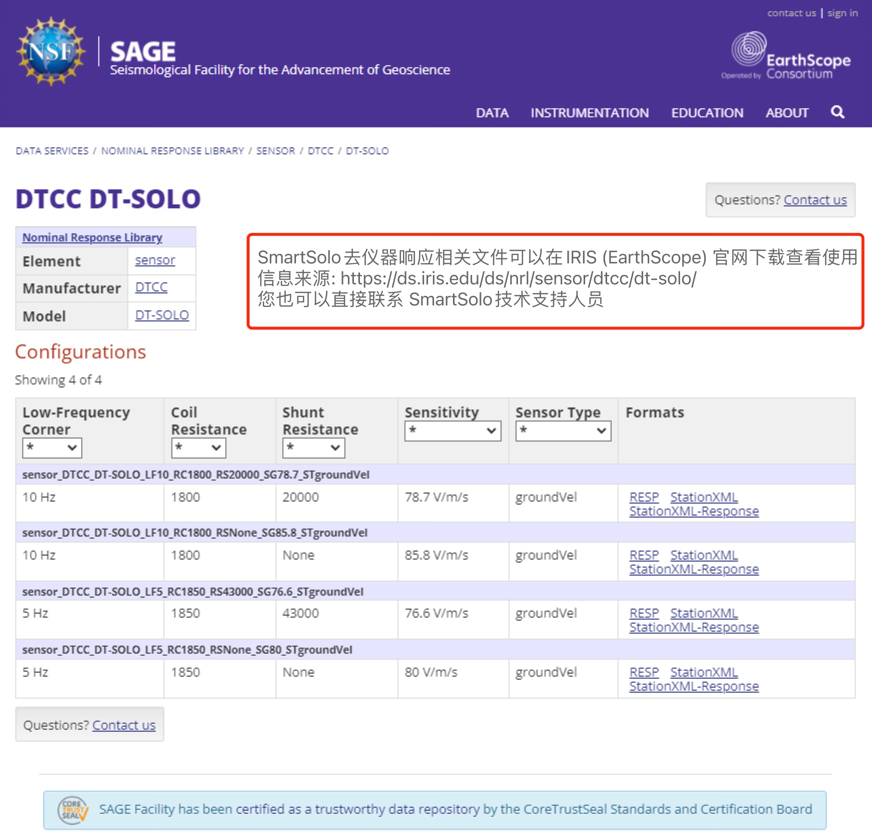
Task: Select row title sensor_DTCC_DT-SOLO_LF10_RC1800_RSNone_SG85.8_STgroundVel
Action: click(x=195, y=533)
